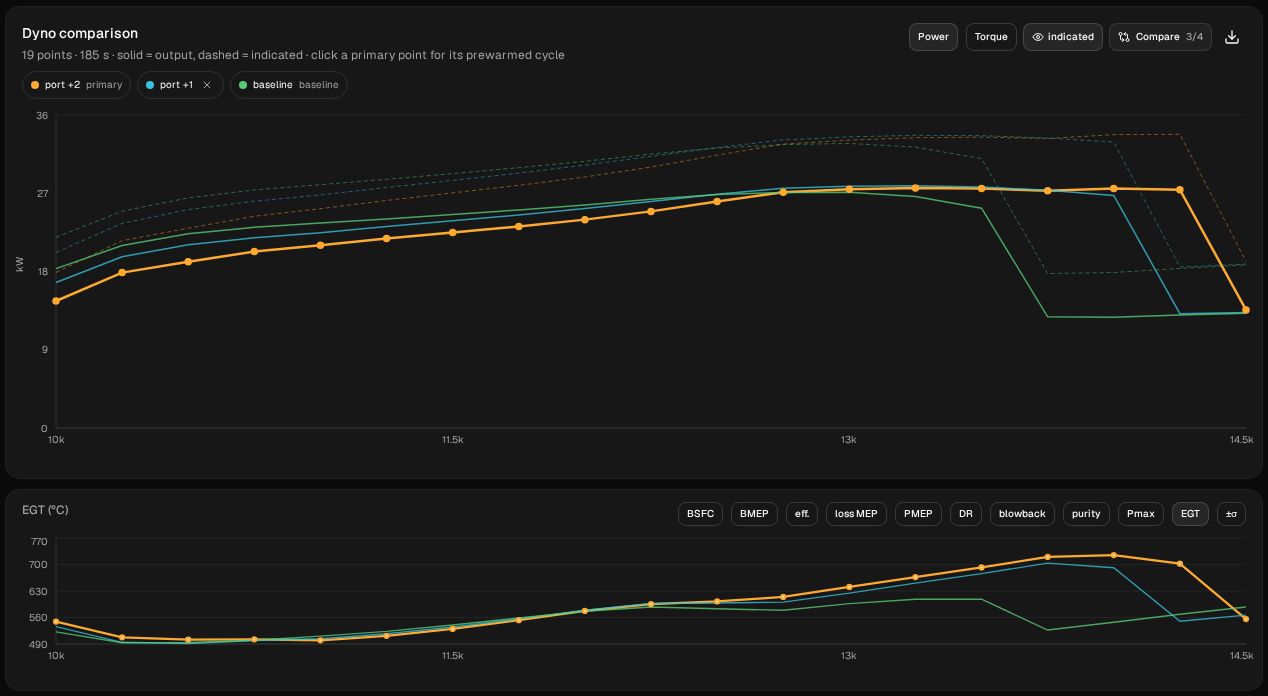Click the first primary point at 10k

pyautogui.click(x=56, y=301)
